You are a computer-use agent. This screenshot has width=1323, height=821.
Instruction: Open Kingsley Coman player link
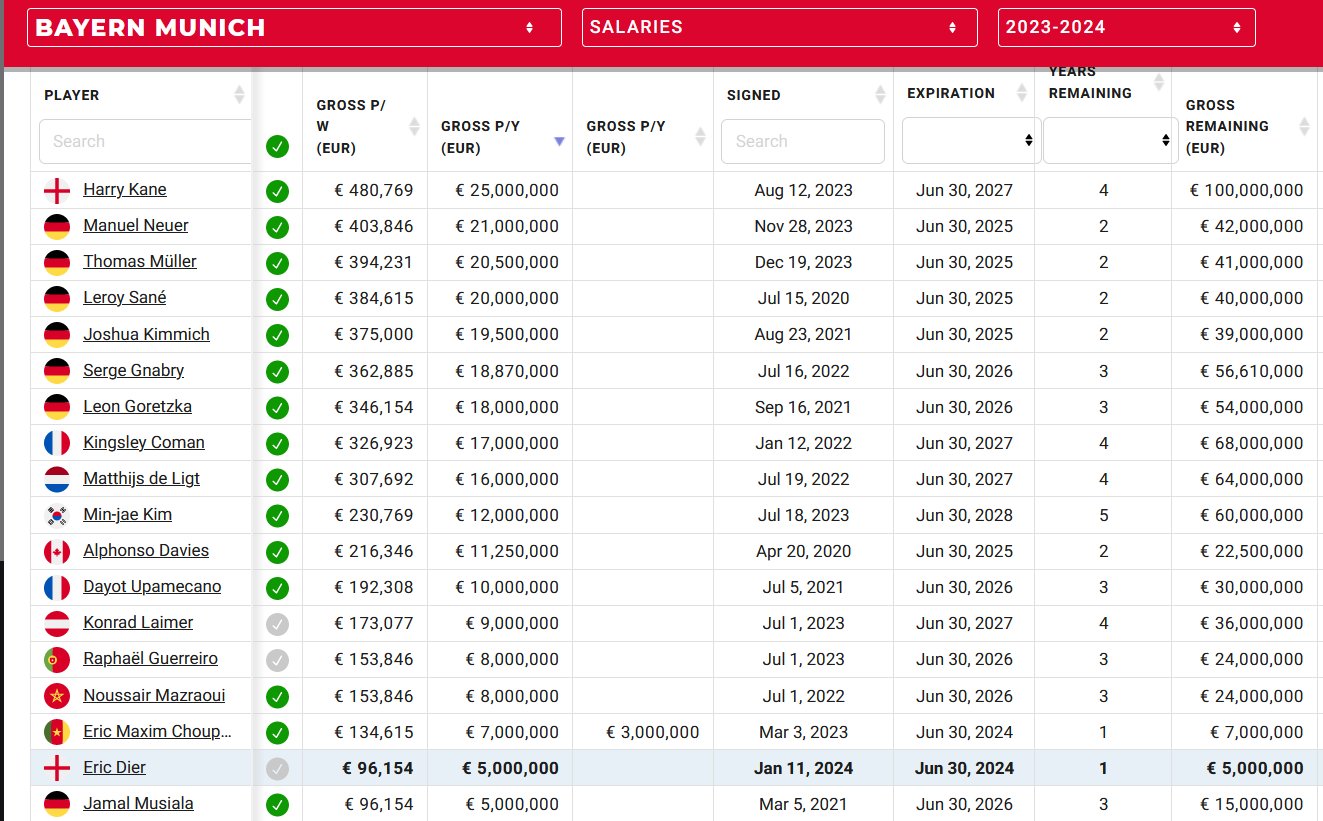(144, 442)
